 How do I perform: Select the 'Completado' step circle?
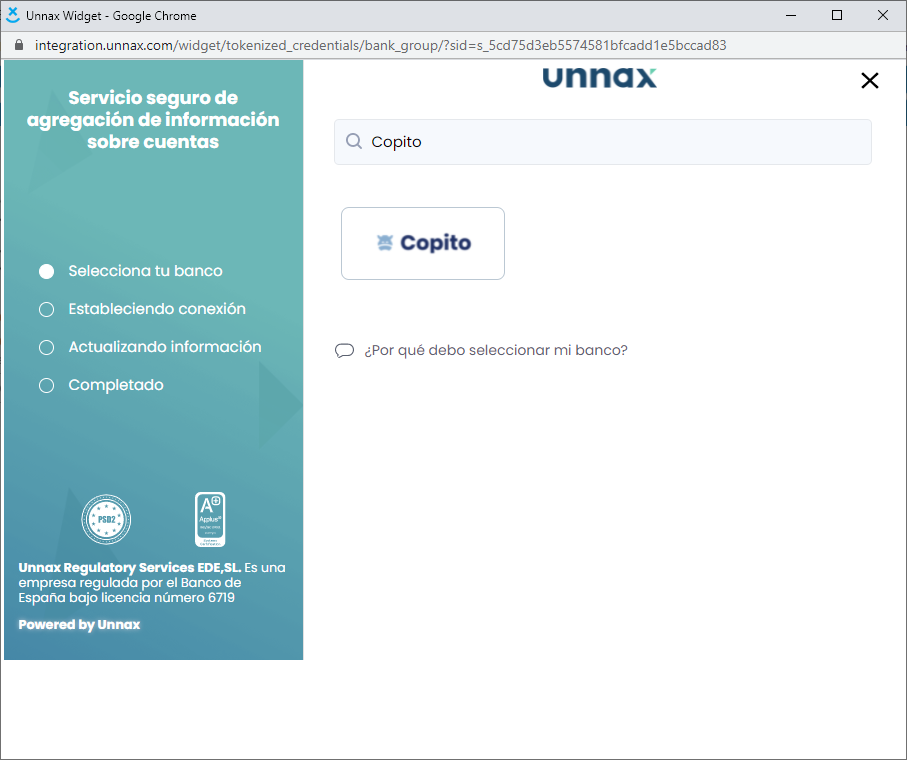[x=46, y=385]
